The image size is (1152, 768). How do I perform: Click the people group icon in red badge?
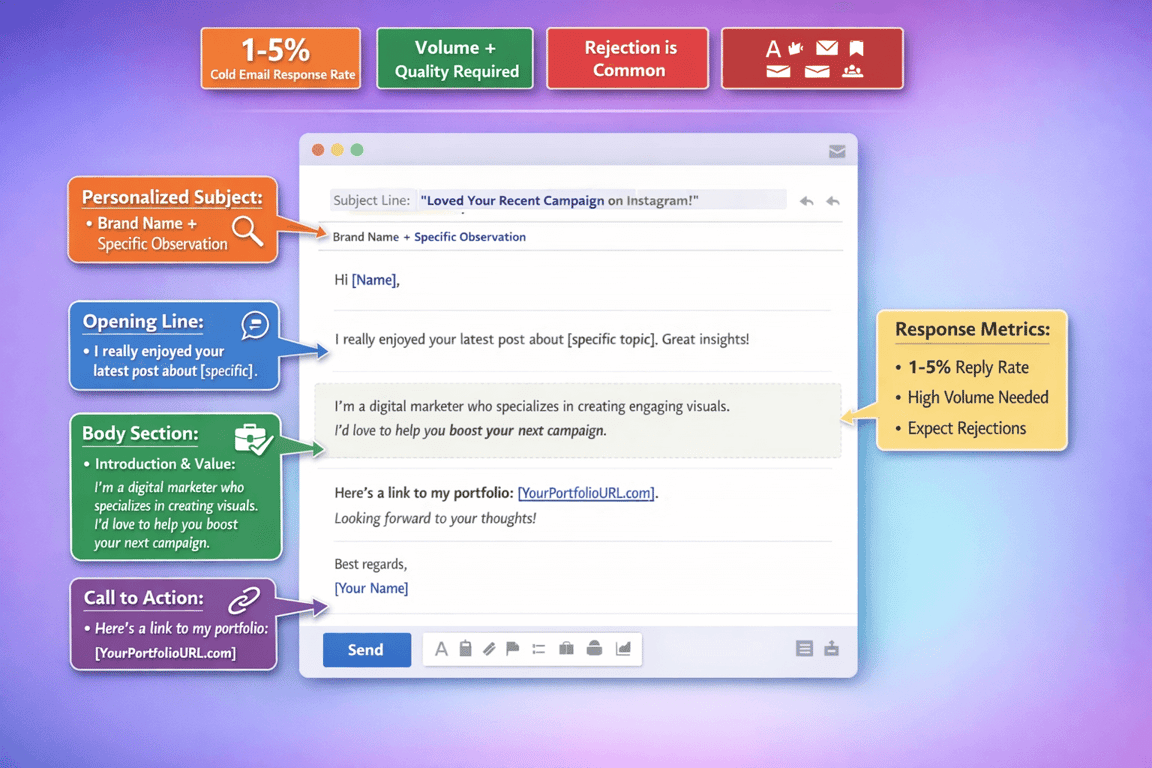(x=853, y=71)
